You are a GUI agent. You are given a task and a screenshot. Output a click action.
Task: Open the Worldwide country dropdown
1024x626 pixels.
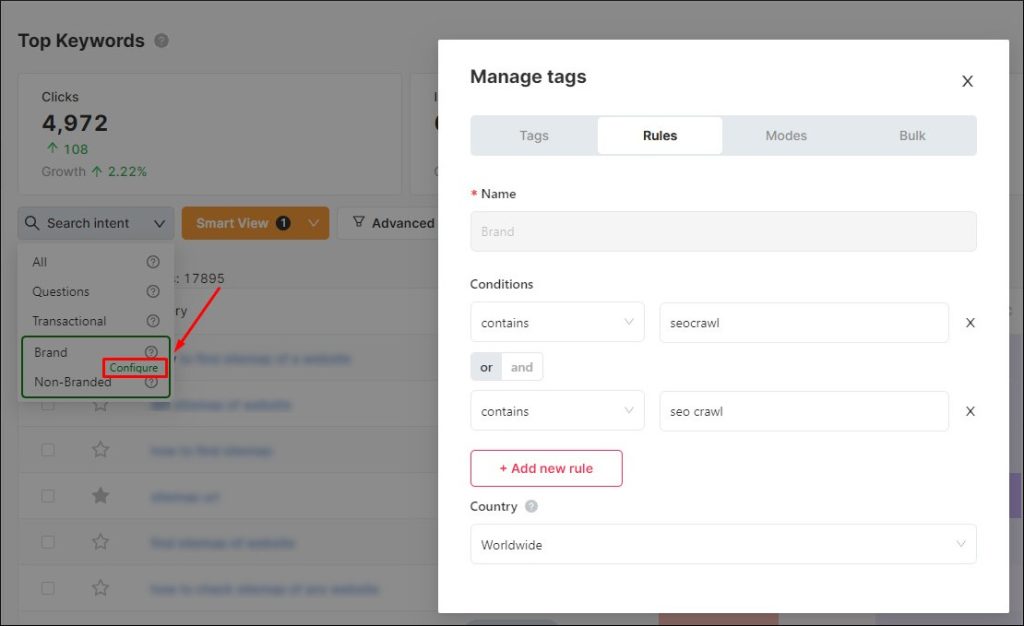click(x=723, y=544)
